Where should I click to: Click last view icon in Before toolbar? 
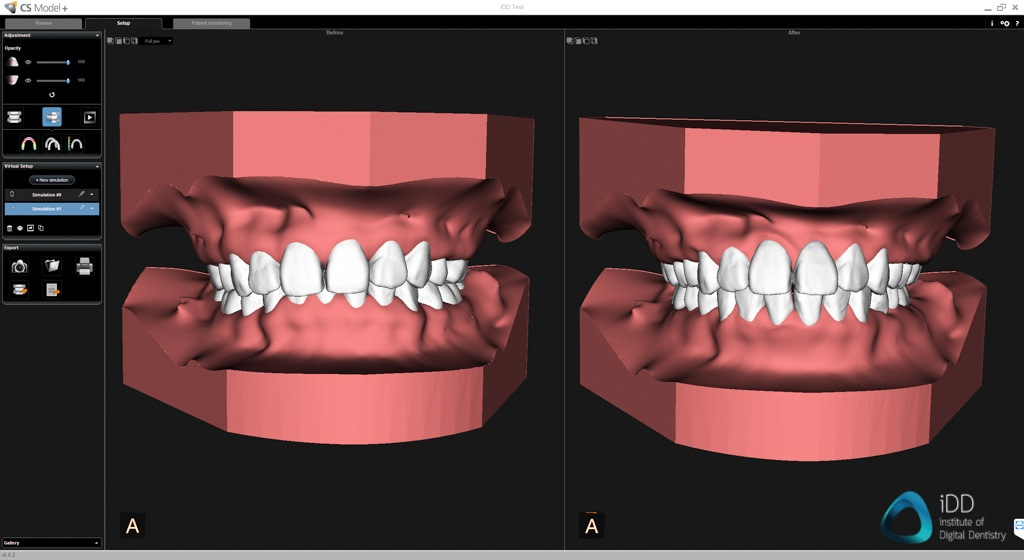tap(135, 40)
